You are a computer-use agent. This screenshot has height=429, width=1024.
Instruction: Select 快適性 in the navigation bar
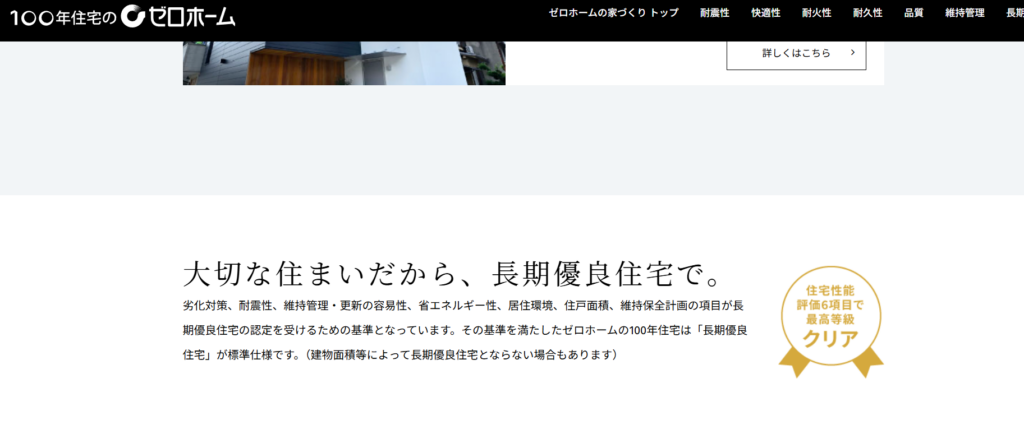pyautogui.click(x=765, y=13)
